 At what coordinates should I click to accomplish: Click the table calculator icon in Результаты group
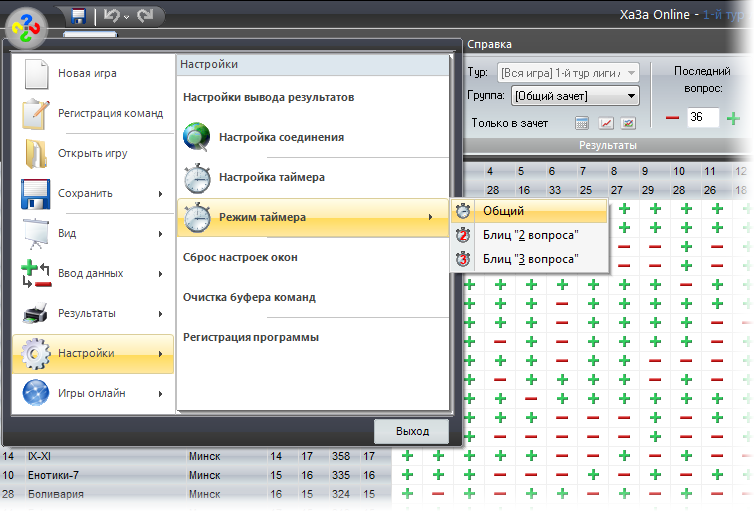point(582,123)
